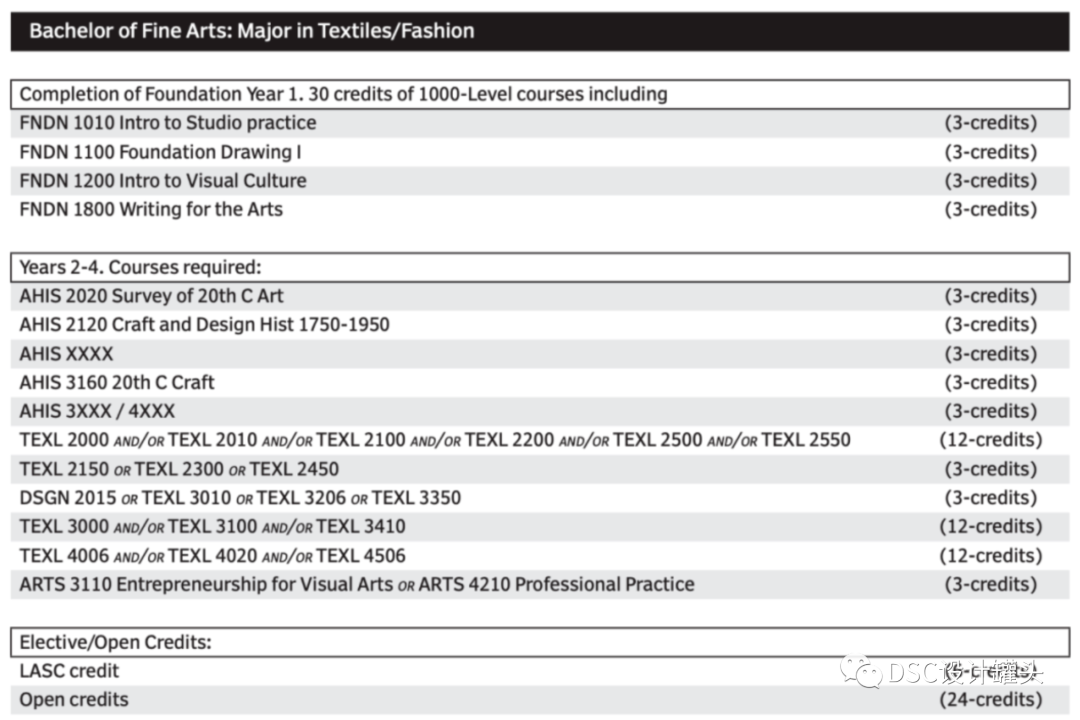This screenshot has height=720, width=1080.
Task: Click the Open credits label
Action: 74,699
